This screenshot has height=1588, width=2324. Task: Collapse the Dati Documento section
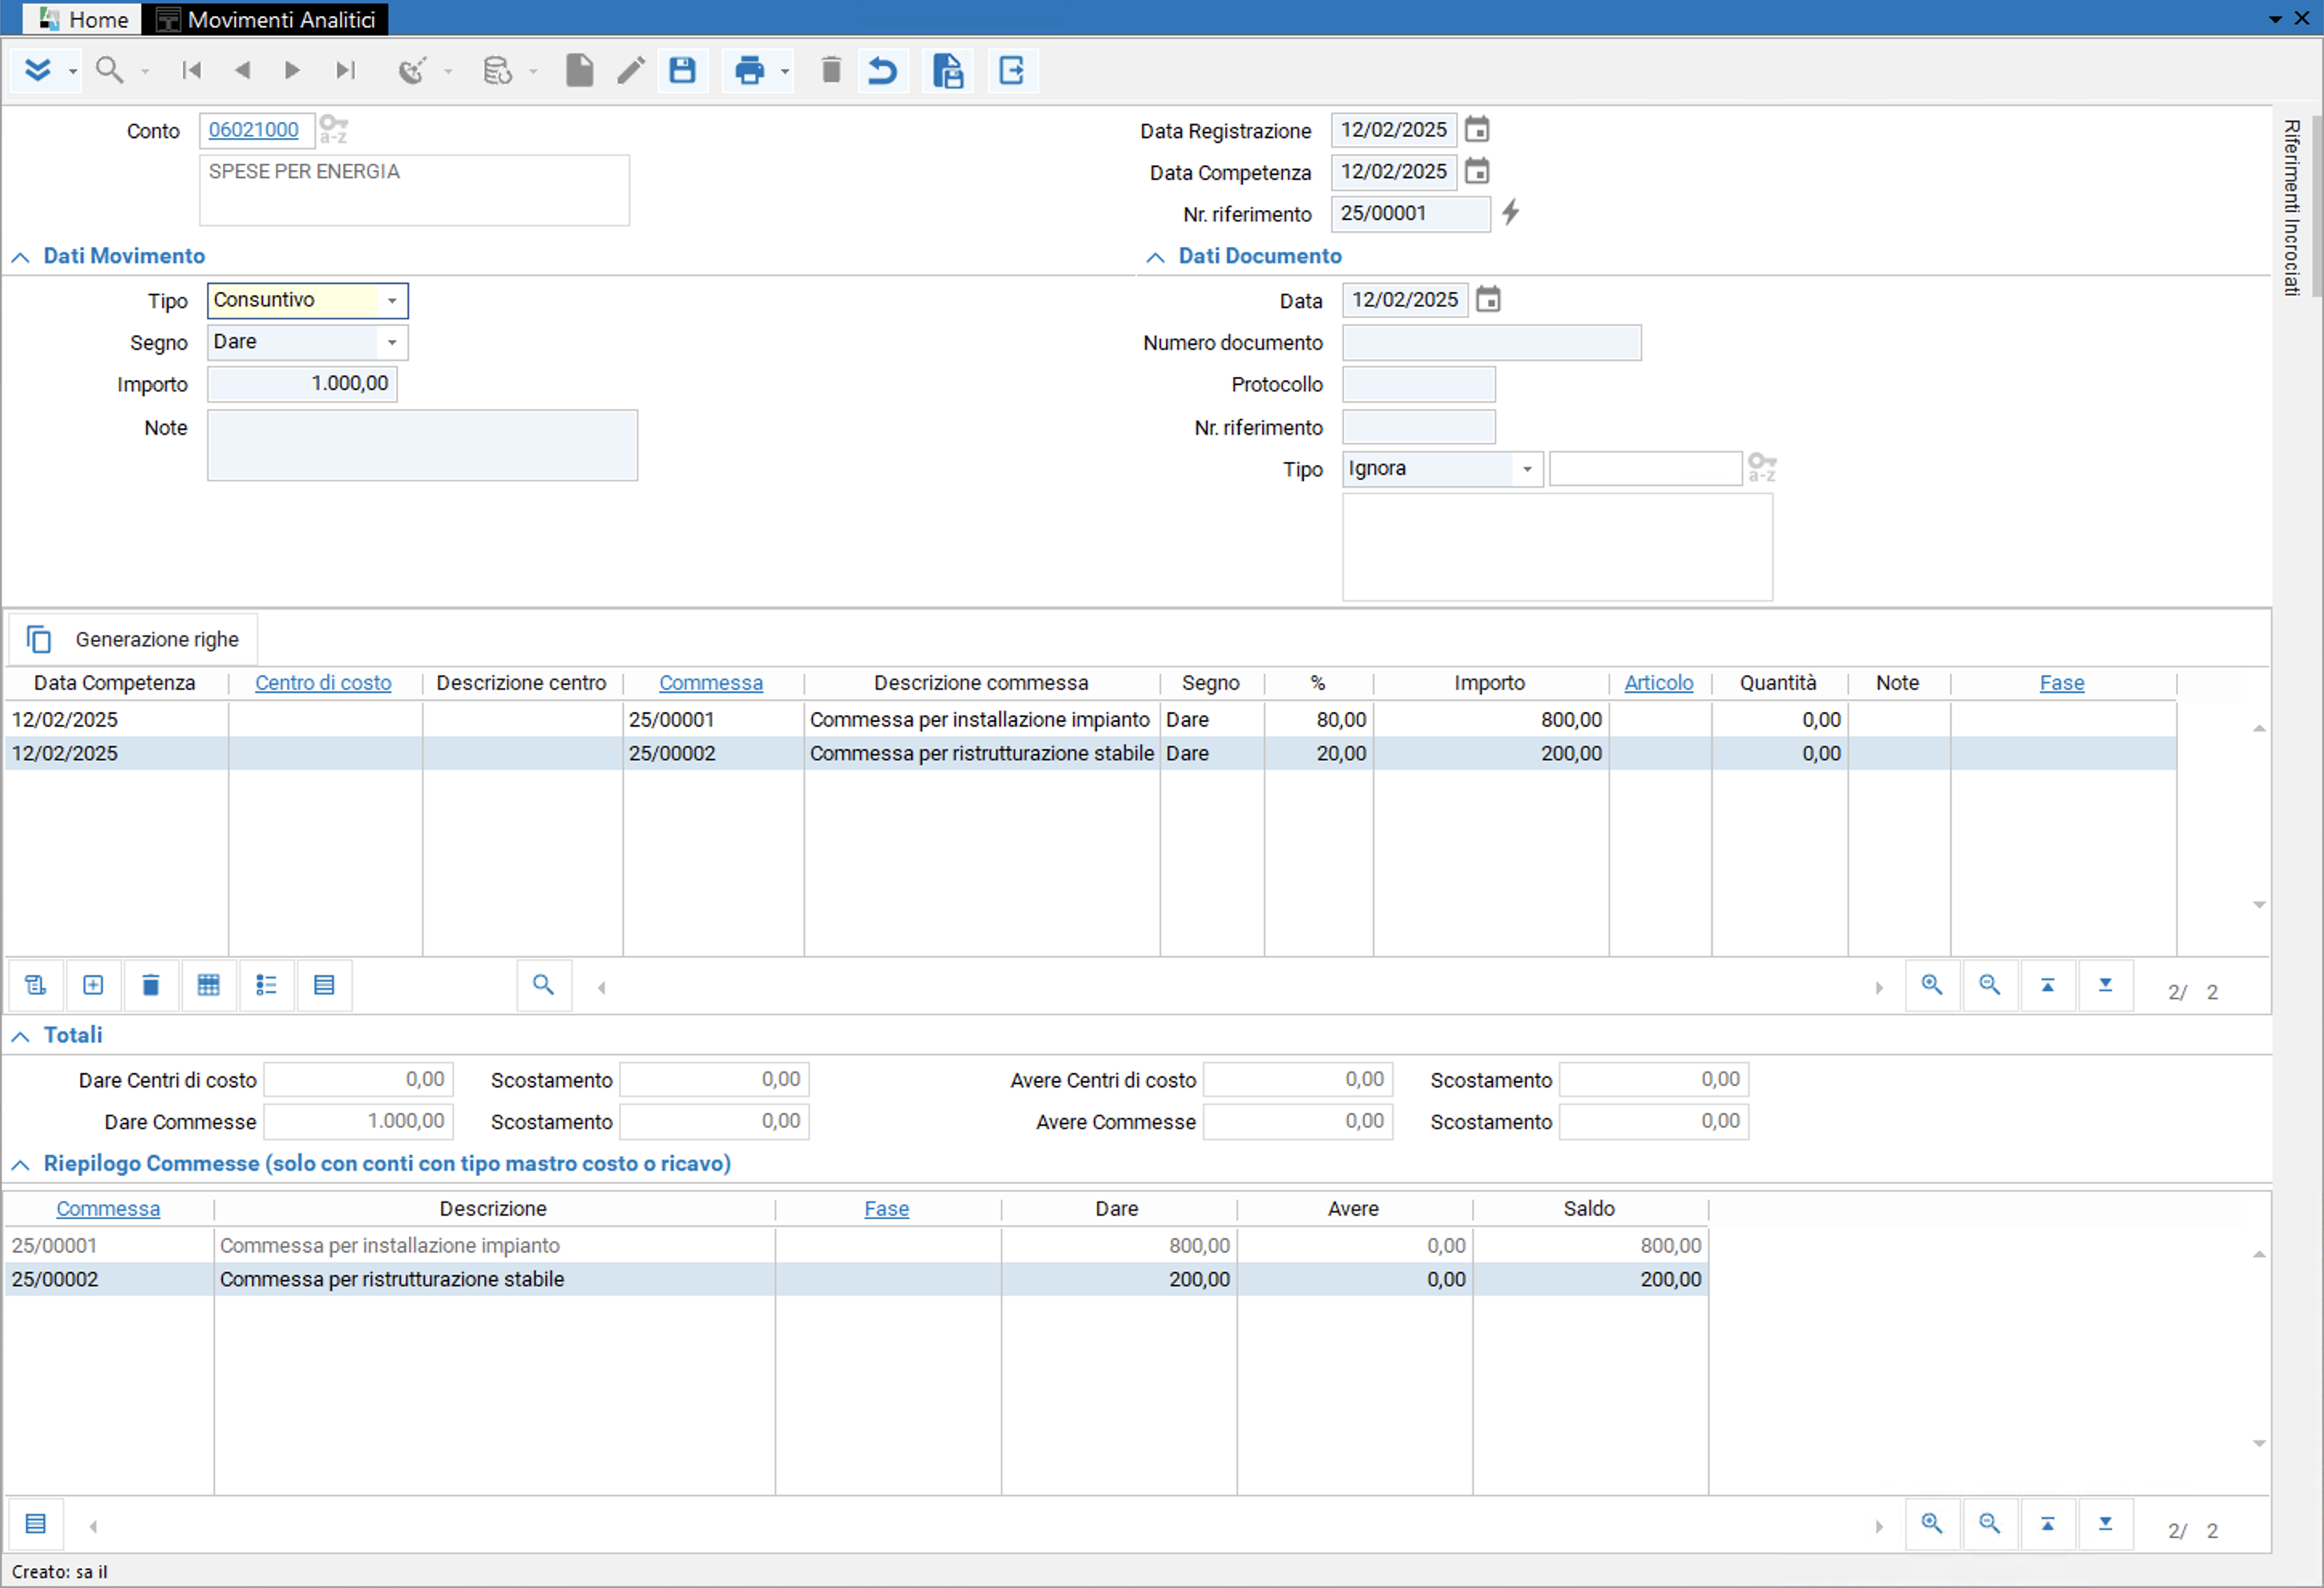coord(1155,258)
